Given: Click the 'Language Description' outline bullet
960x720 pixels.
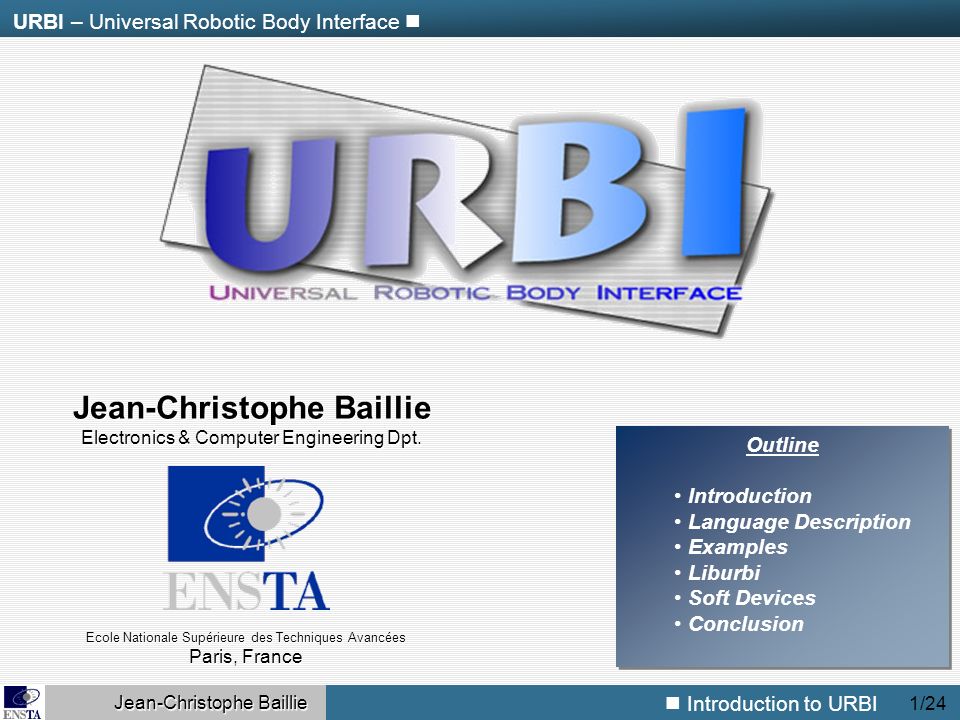Looking at the screenshot, I should (x=799, y=522).
